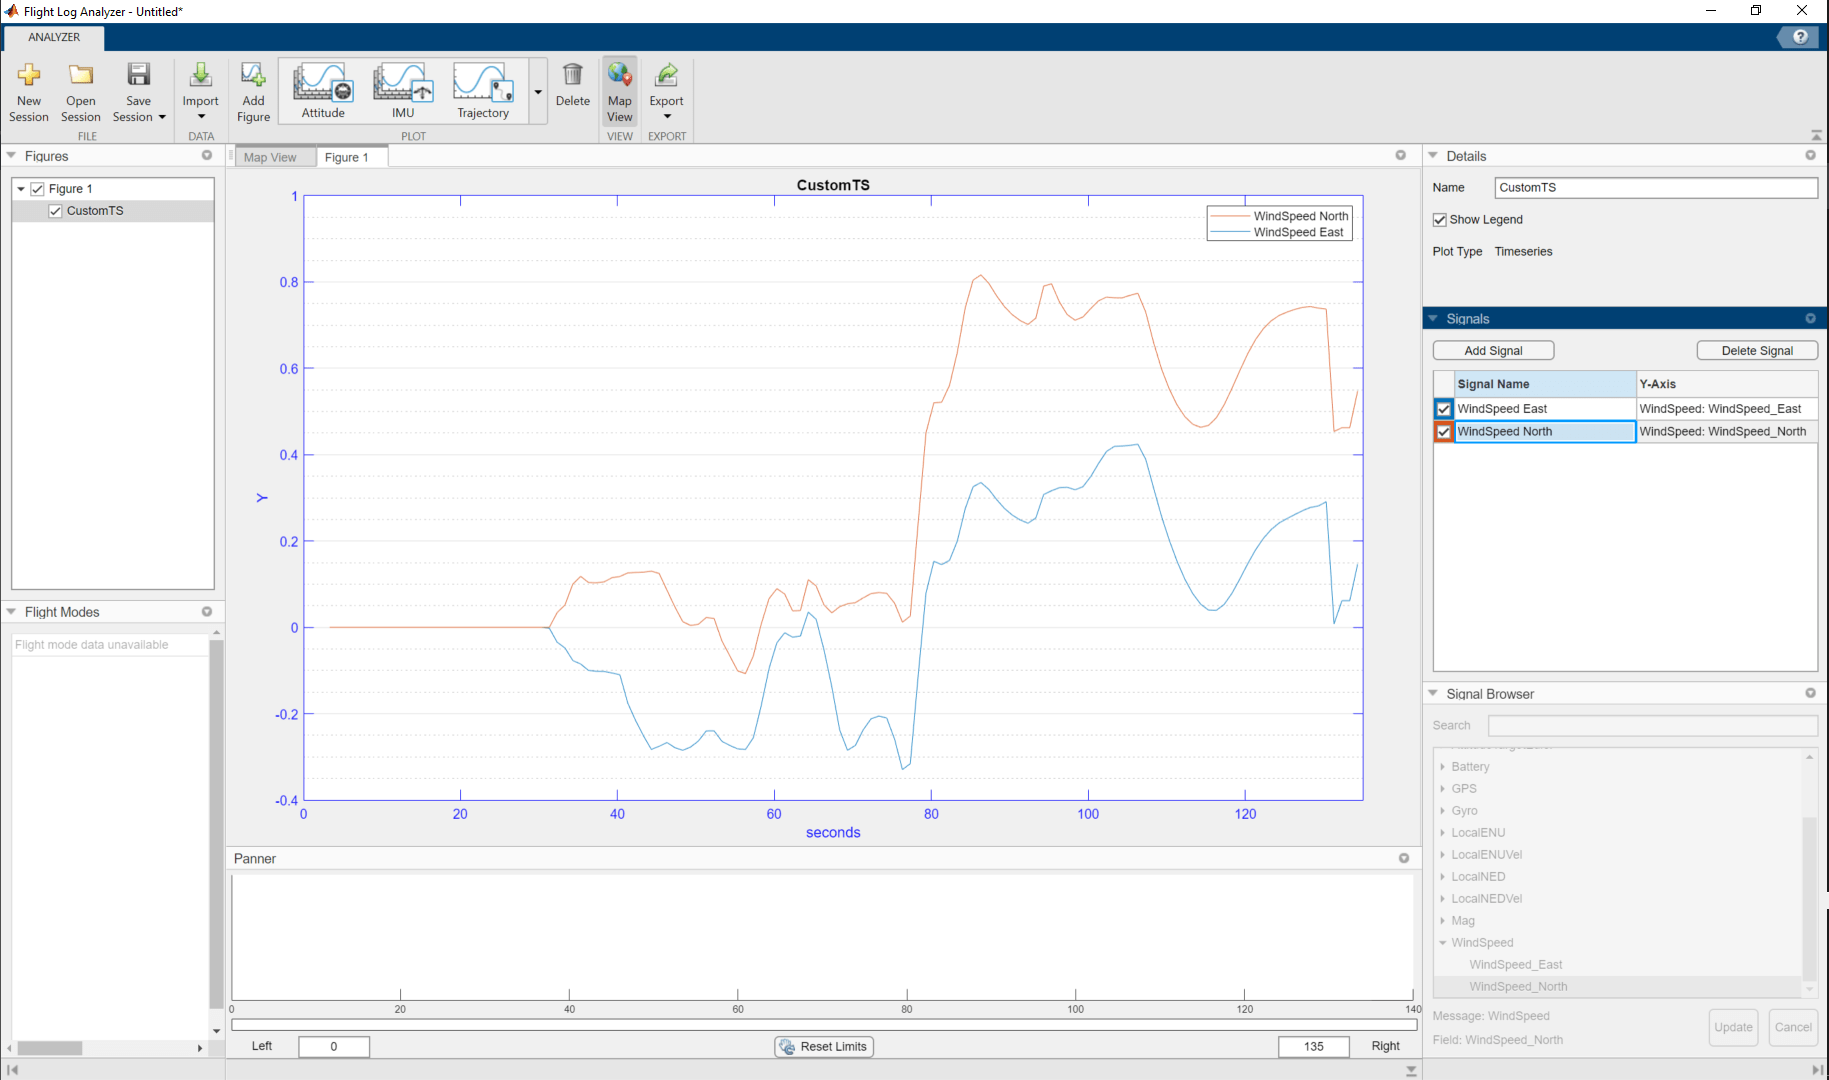Image resolution: width=1829 pixels, height=1080 pixels.
Task: Click the Export icon
Action: (x=666, y=75)
